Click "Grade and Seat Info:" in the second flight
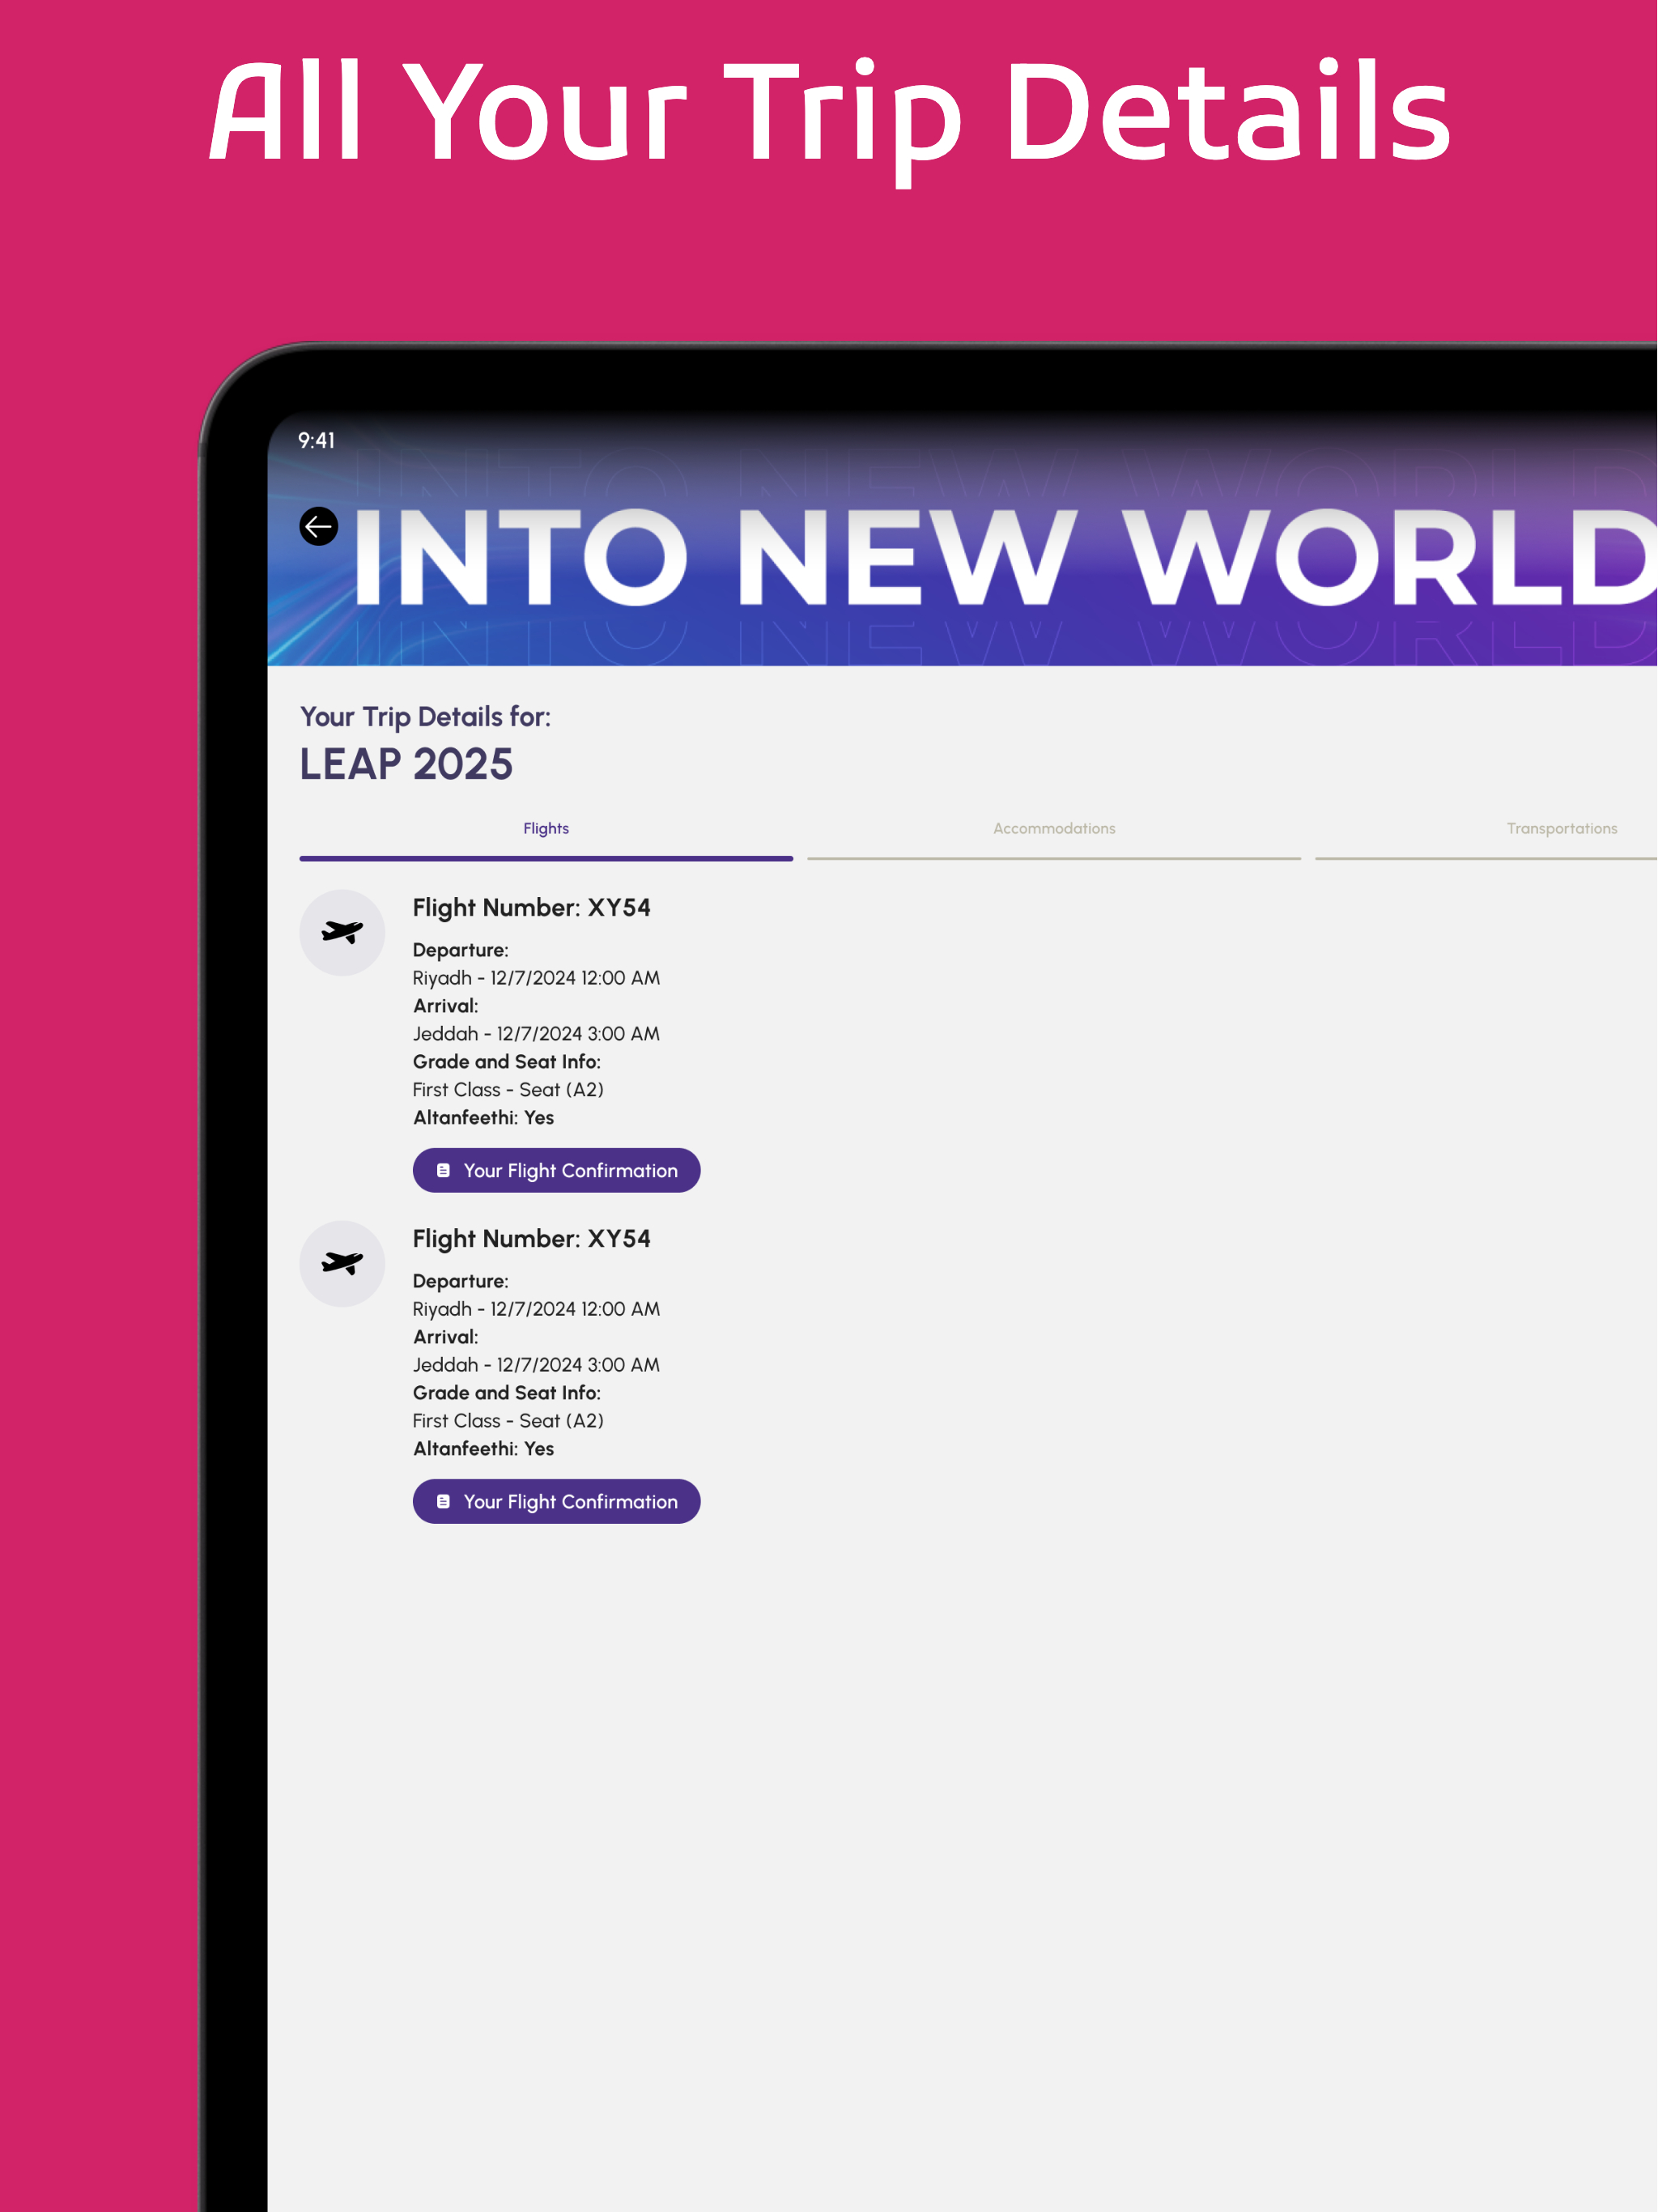Image resolution: width=1658 pixels, height=2212 pixels. pos(507,1393)
